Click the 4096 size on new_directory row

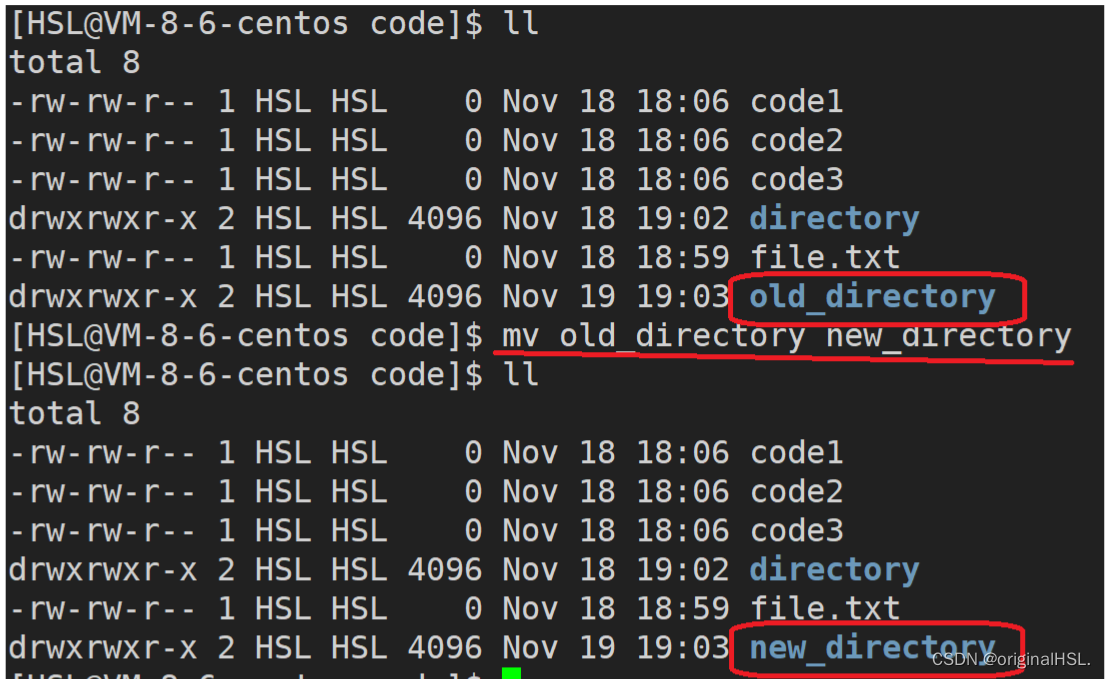[x=444, y=647]
